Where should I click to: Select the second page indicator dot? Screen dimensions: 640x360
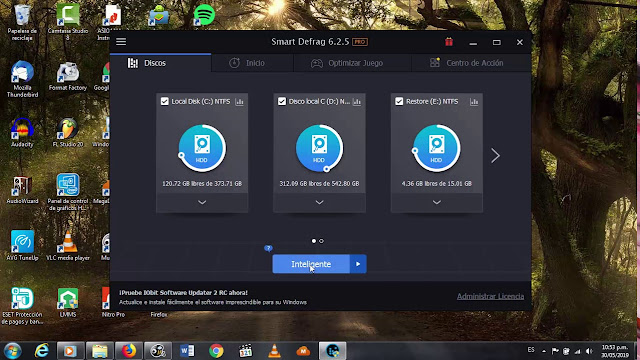coord(321,241)
